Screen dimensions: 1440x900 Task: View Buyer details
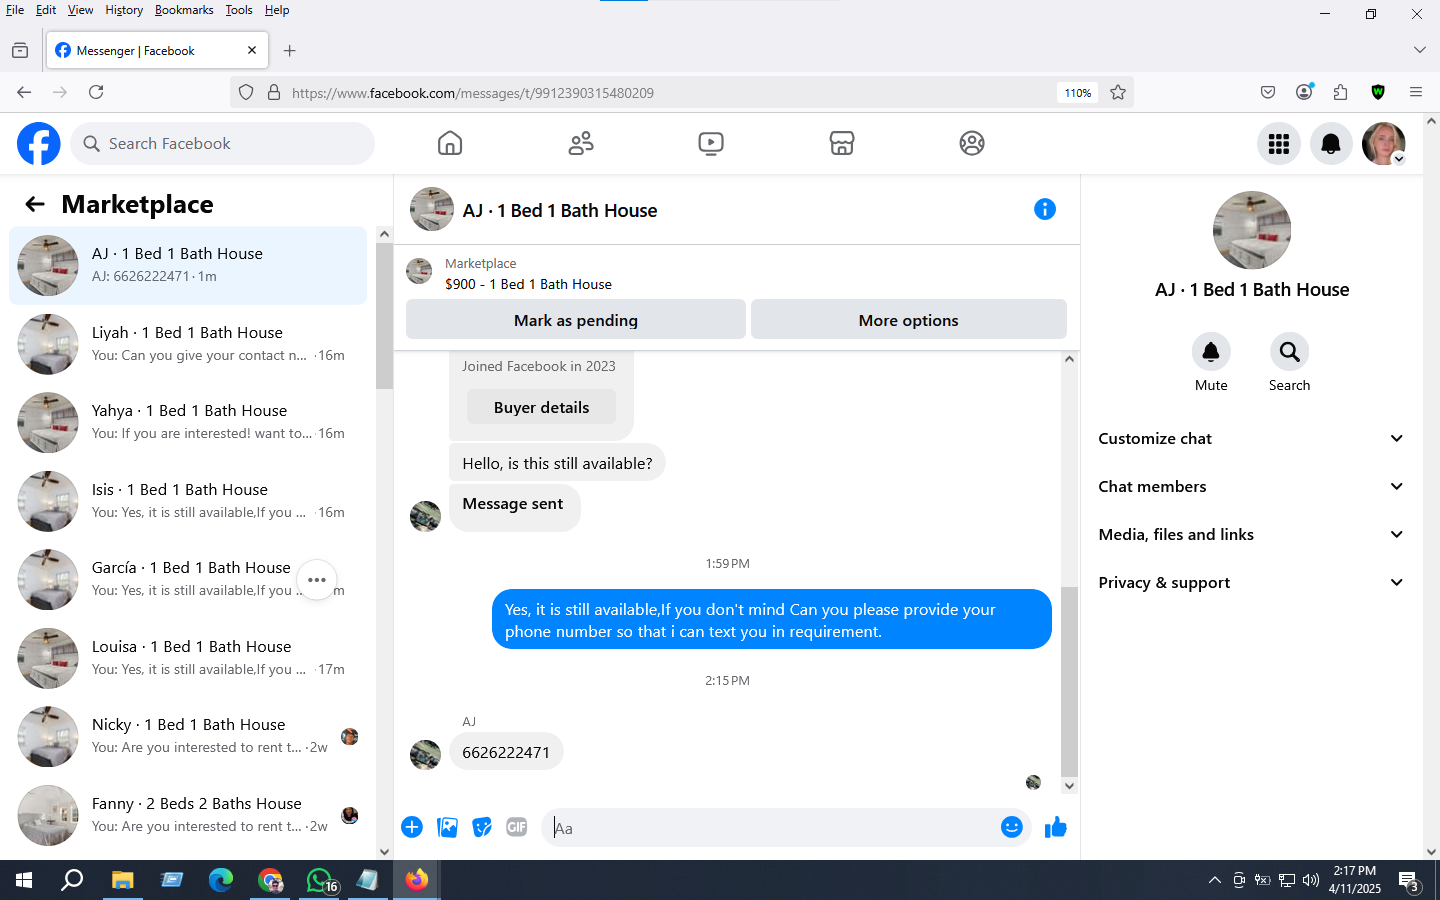tap(541, 407)
